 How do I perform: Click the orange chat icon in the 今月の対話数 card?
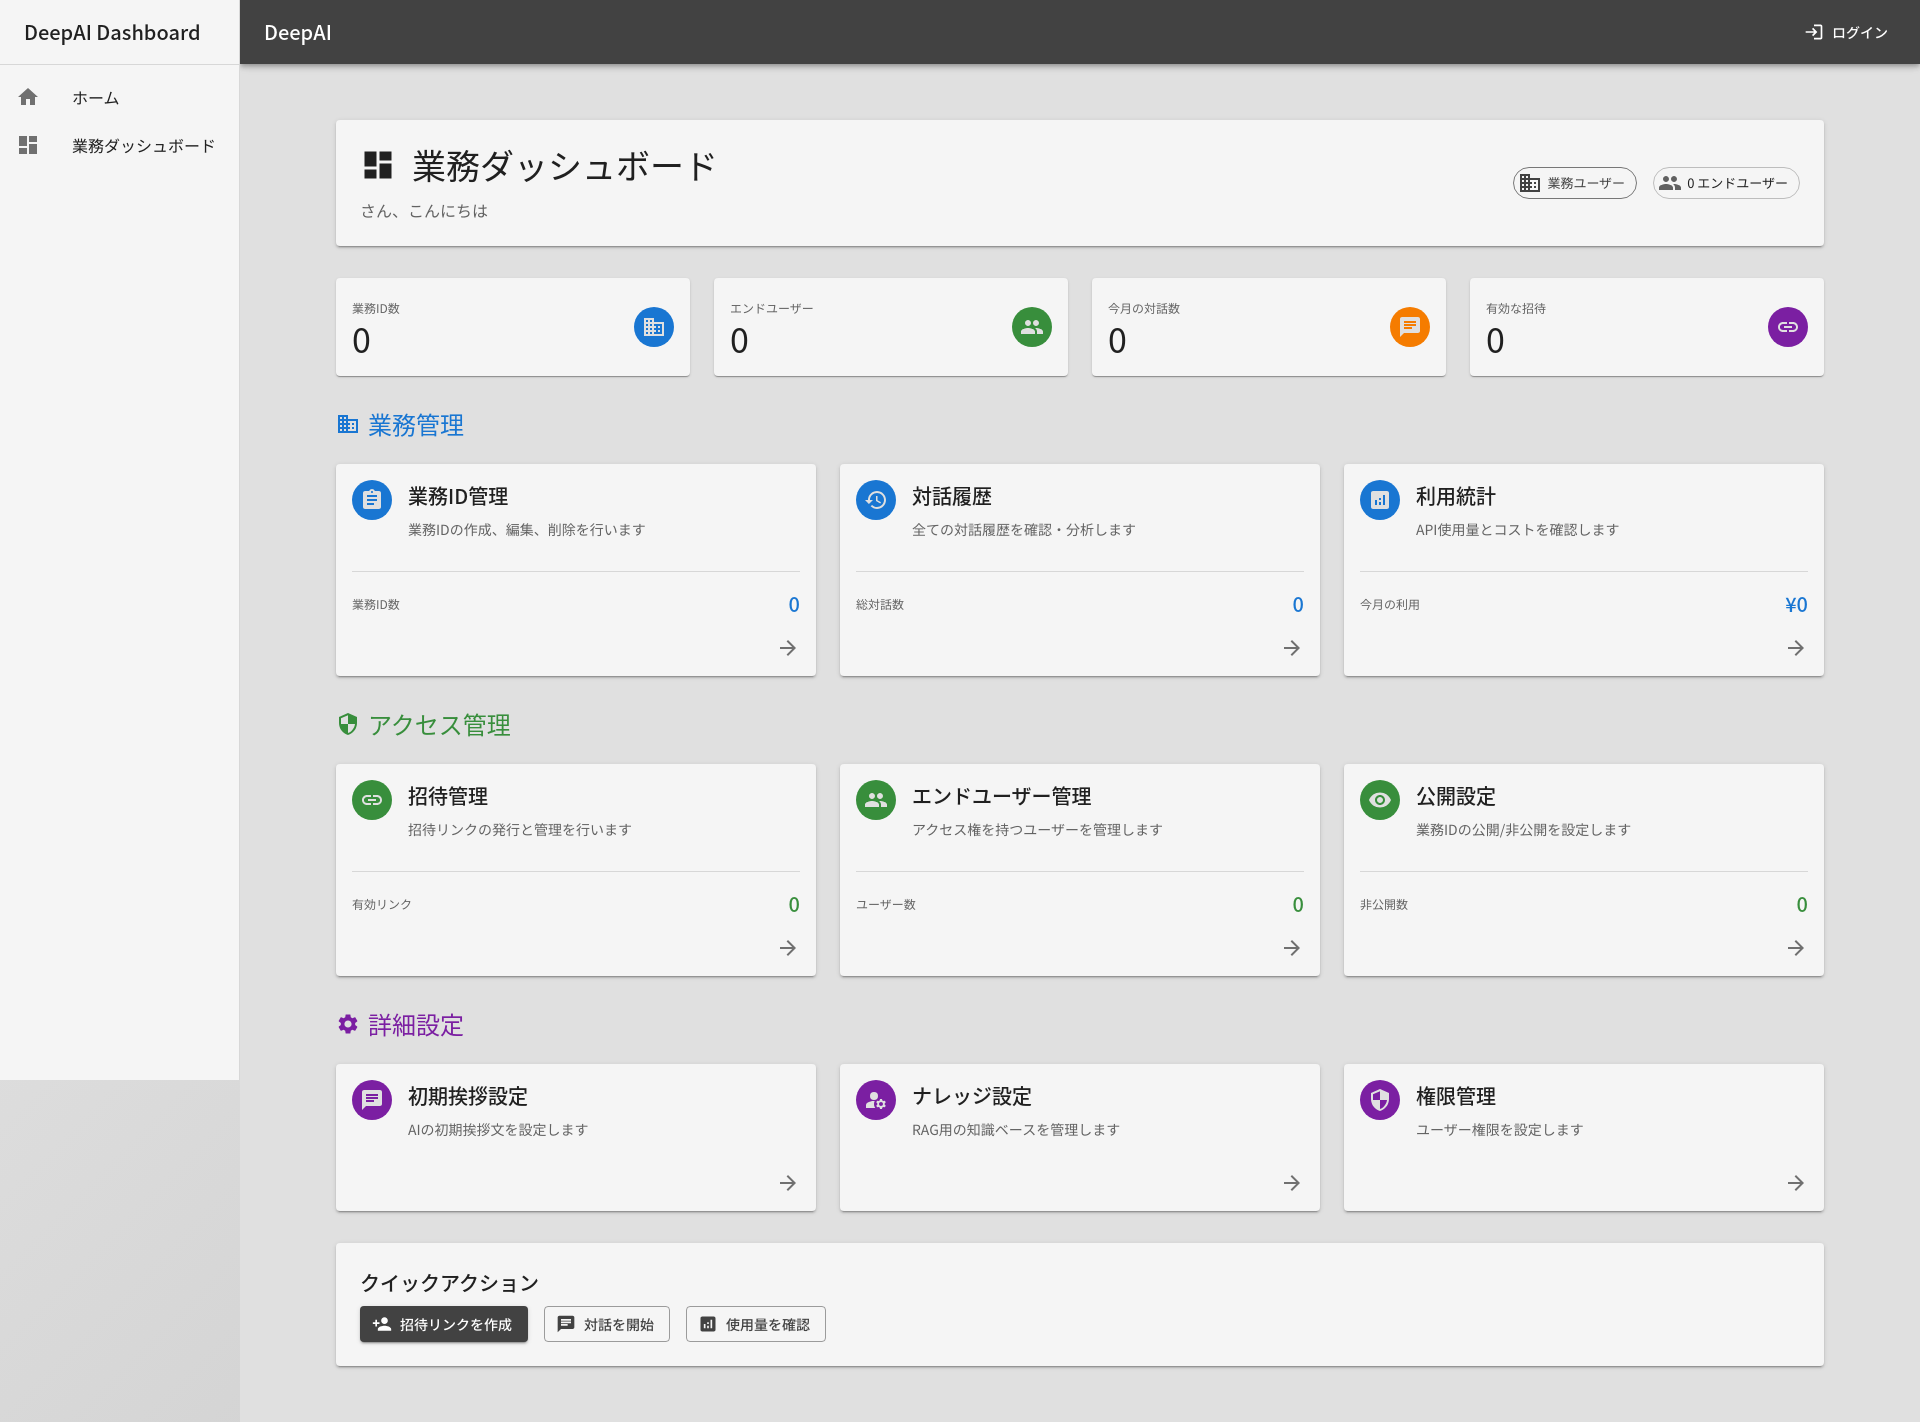point(1410,327)
